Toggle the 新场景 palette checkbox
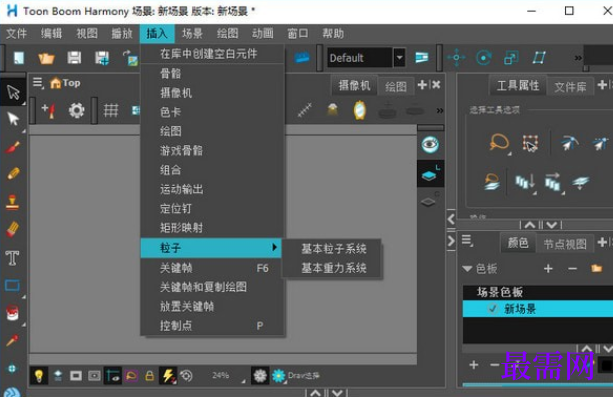Viewport: 613px width, 397px height. pos(493,309)
